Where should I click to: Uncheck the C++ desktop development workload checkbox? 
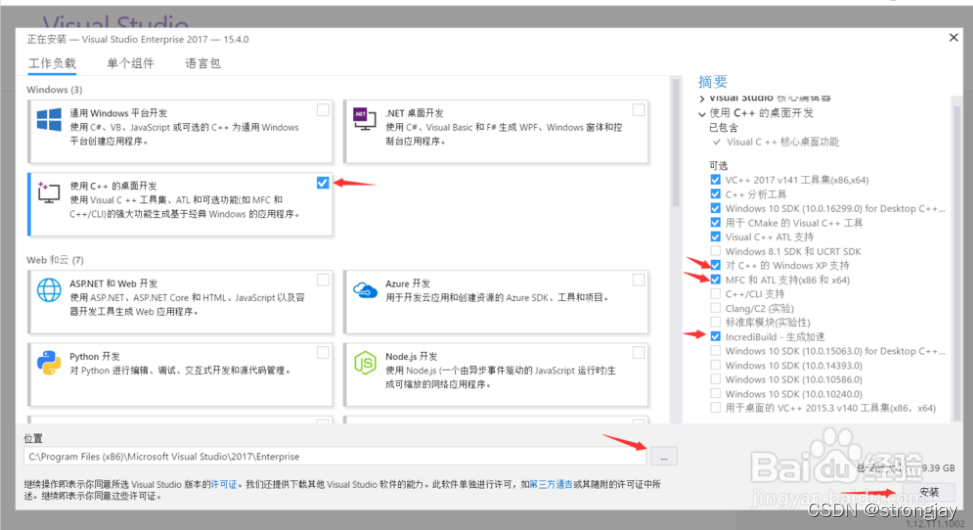coord(323,182)
